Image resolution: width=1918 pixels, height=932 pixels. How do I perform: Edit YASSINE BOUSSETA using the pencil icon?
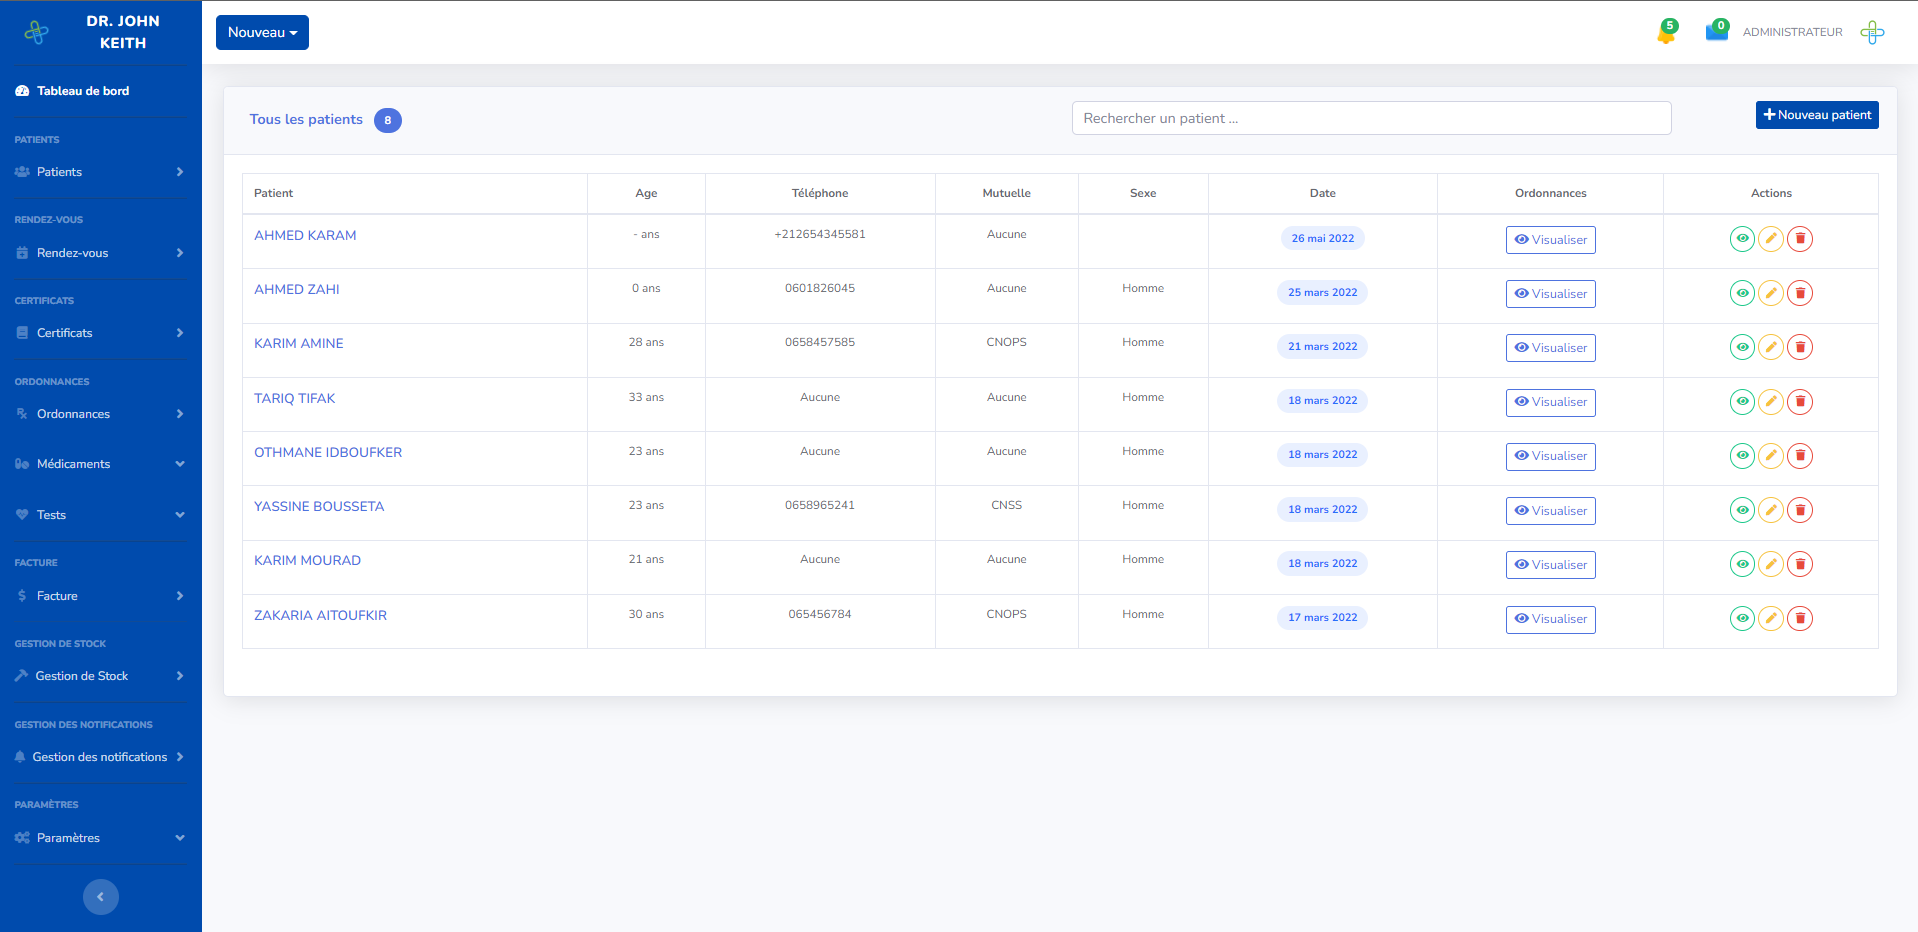pyautogui.click(x=1770, y=510)
